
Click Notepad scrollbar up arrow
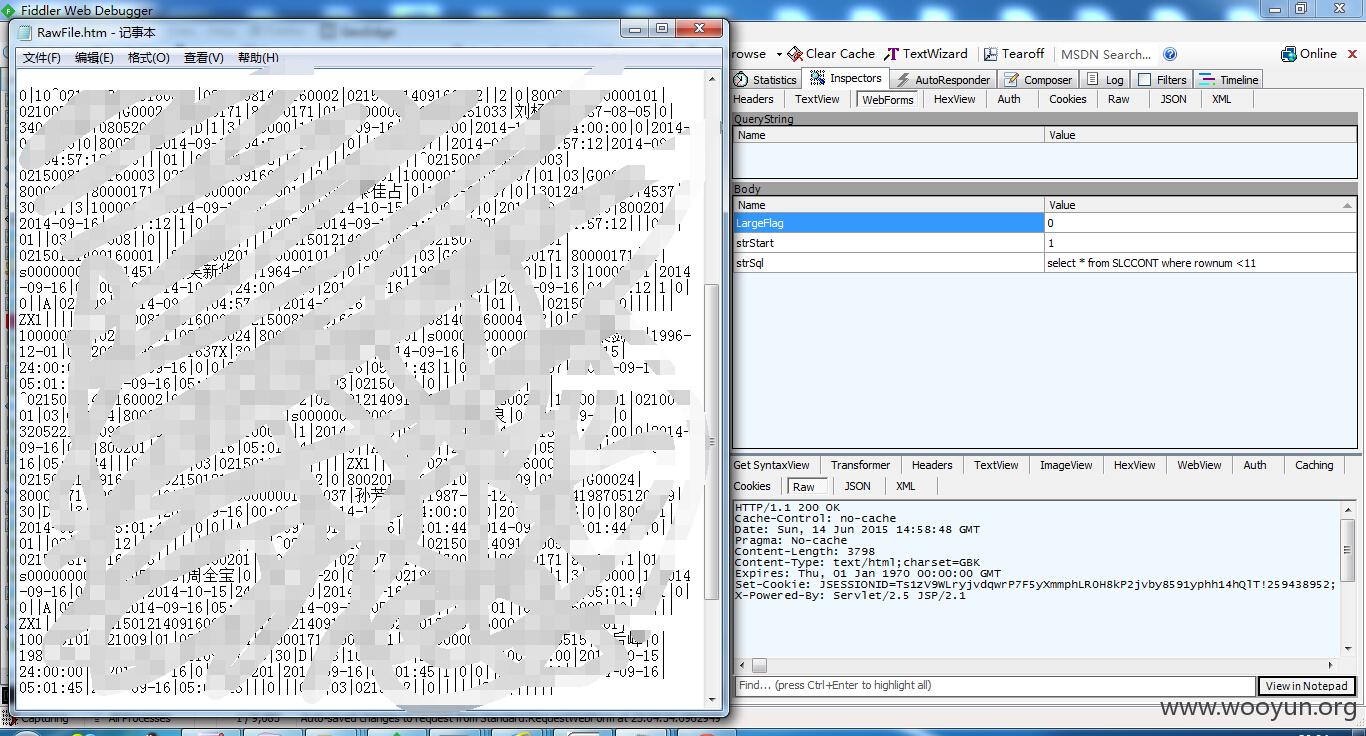(712, 79)
